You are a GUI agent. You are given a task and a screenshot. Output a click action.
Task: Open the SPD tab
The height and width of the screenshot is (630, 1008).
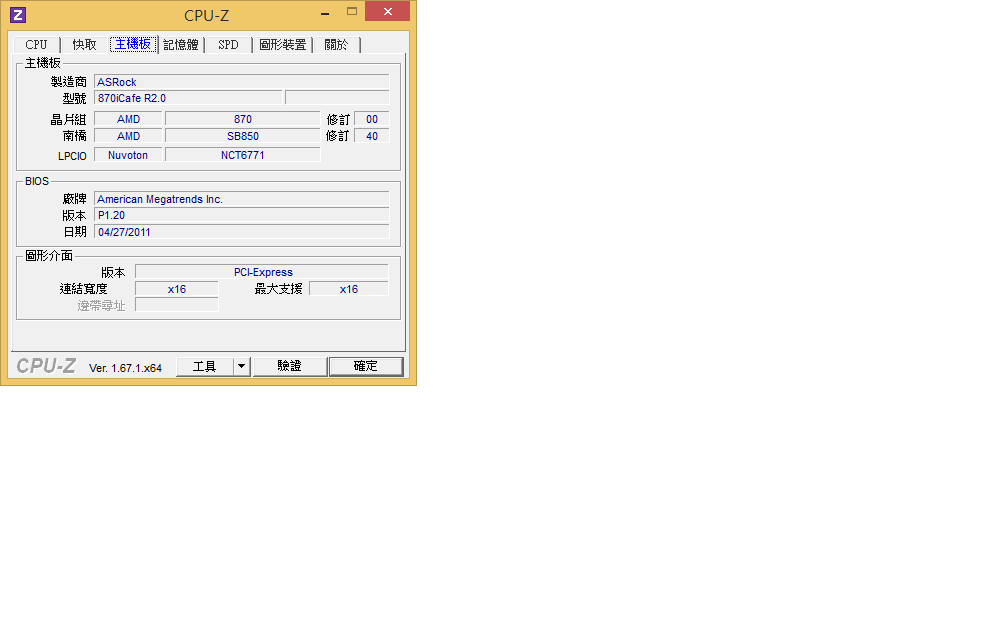tap(228, 44)
